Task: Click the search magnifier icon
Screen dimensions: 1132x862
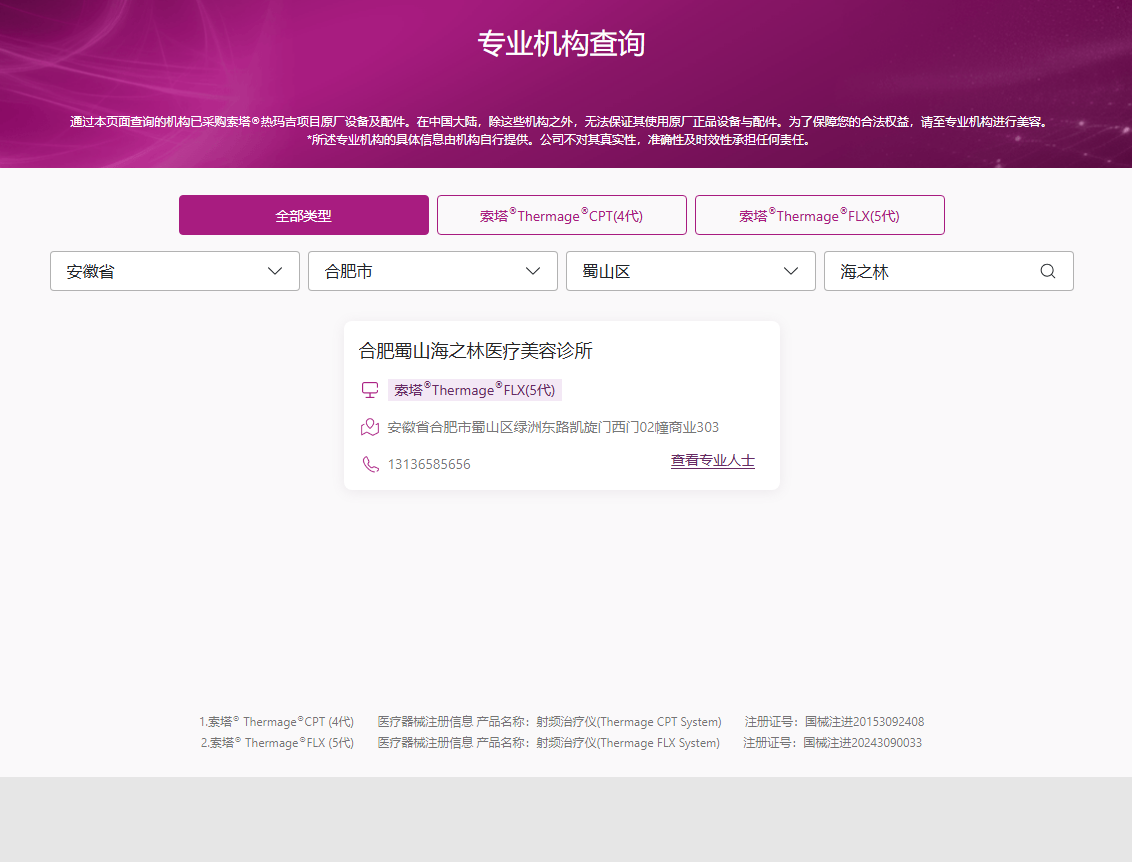Action: coord(1048,271)
